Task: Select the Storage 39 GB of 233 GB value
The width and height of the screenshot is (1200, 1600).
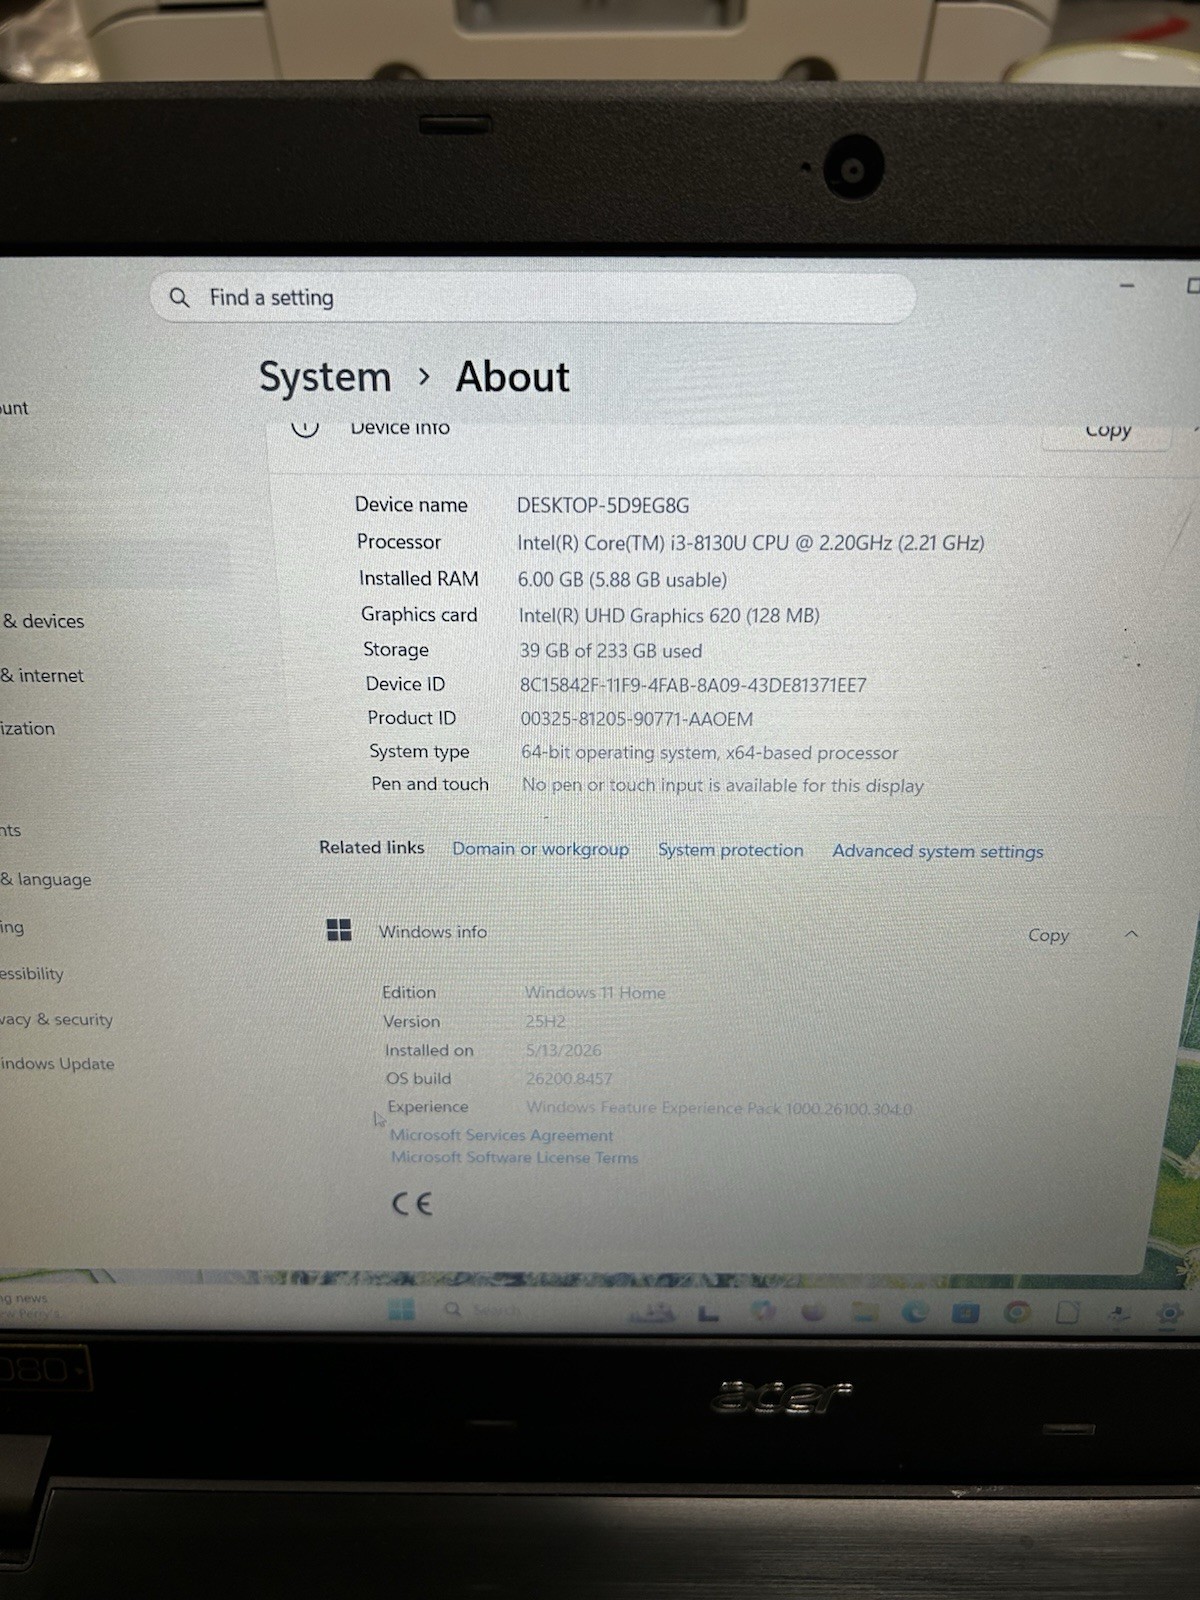Action: tap(610, 651)
